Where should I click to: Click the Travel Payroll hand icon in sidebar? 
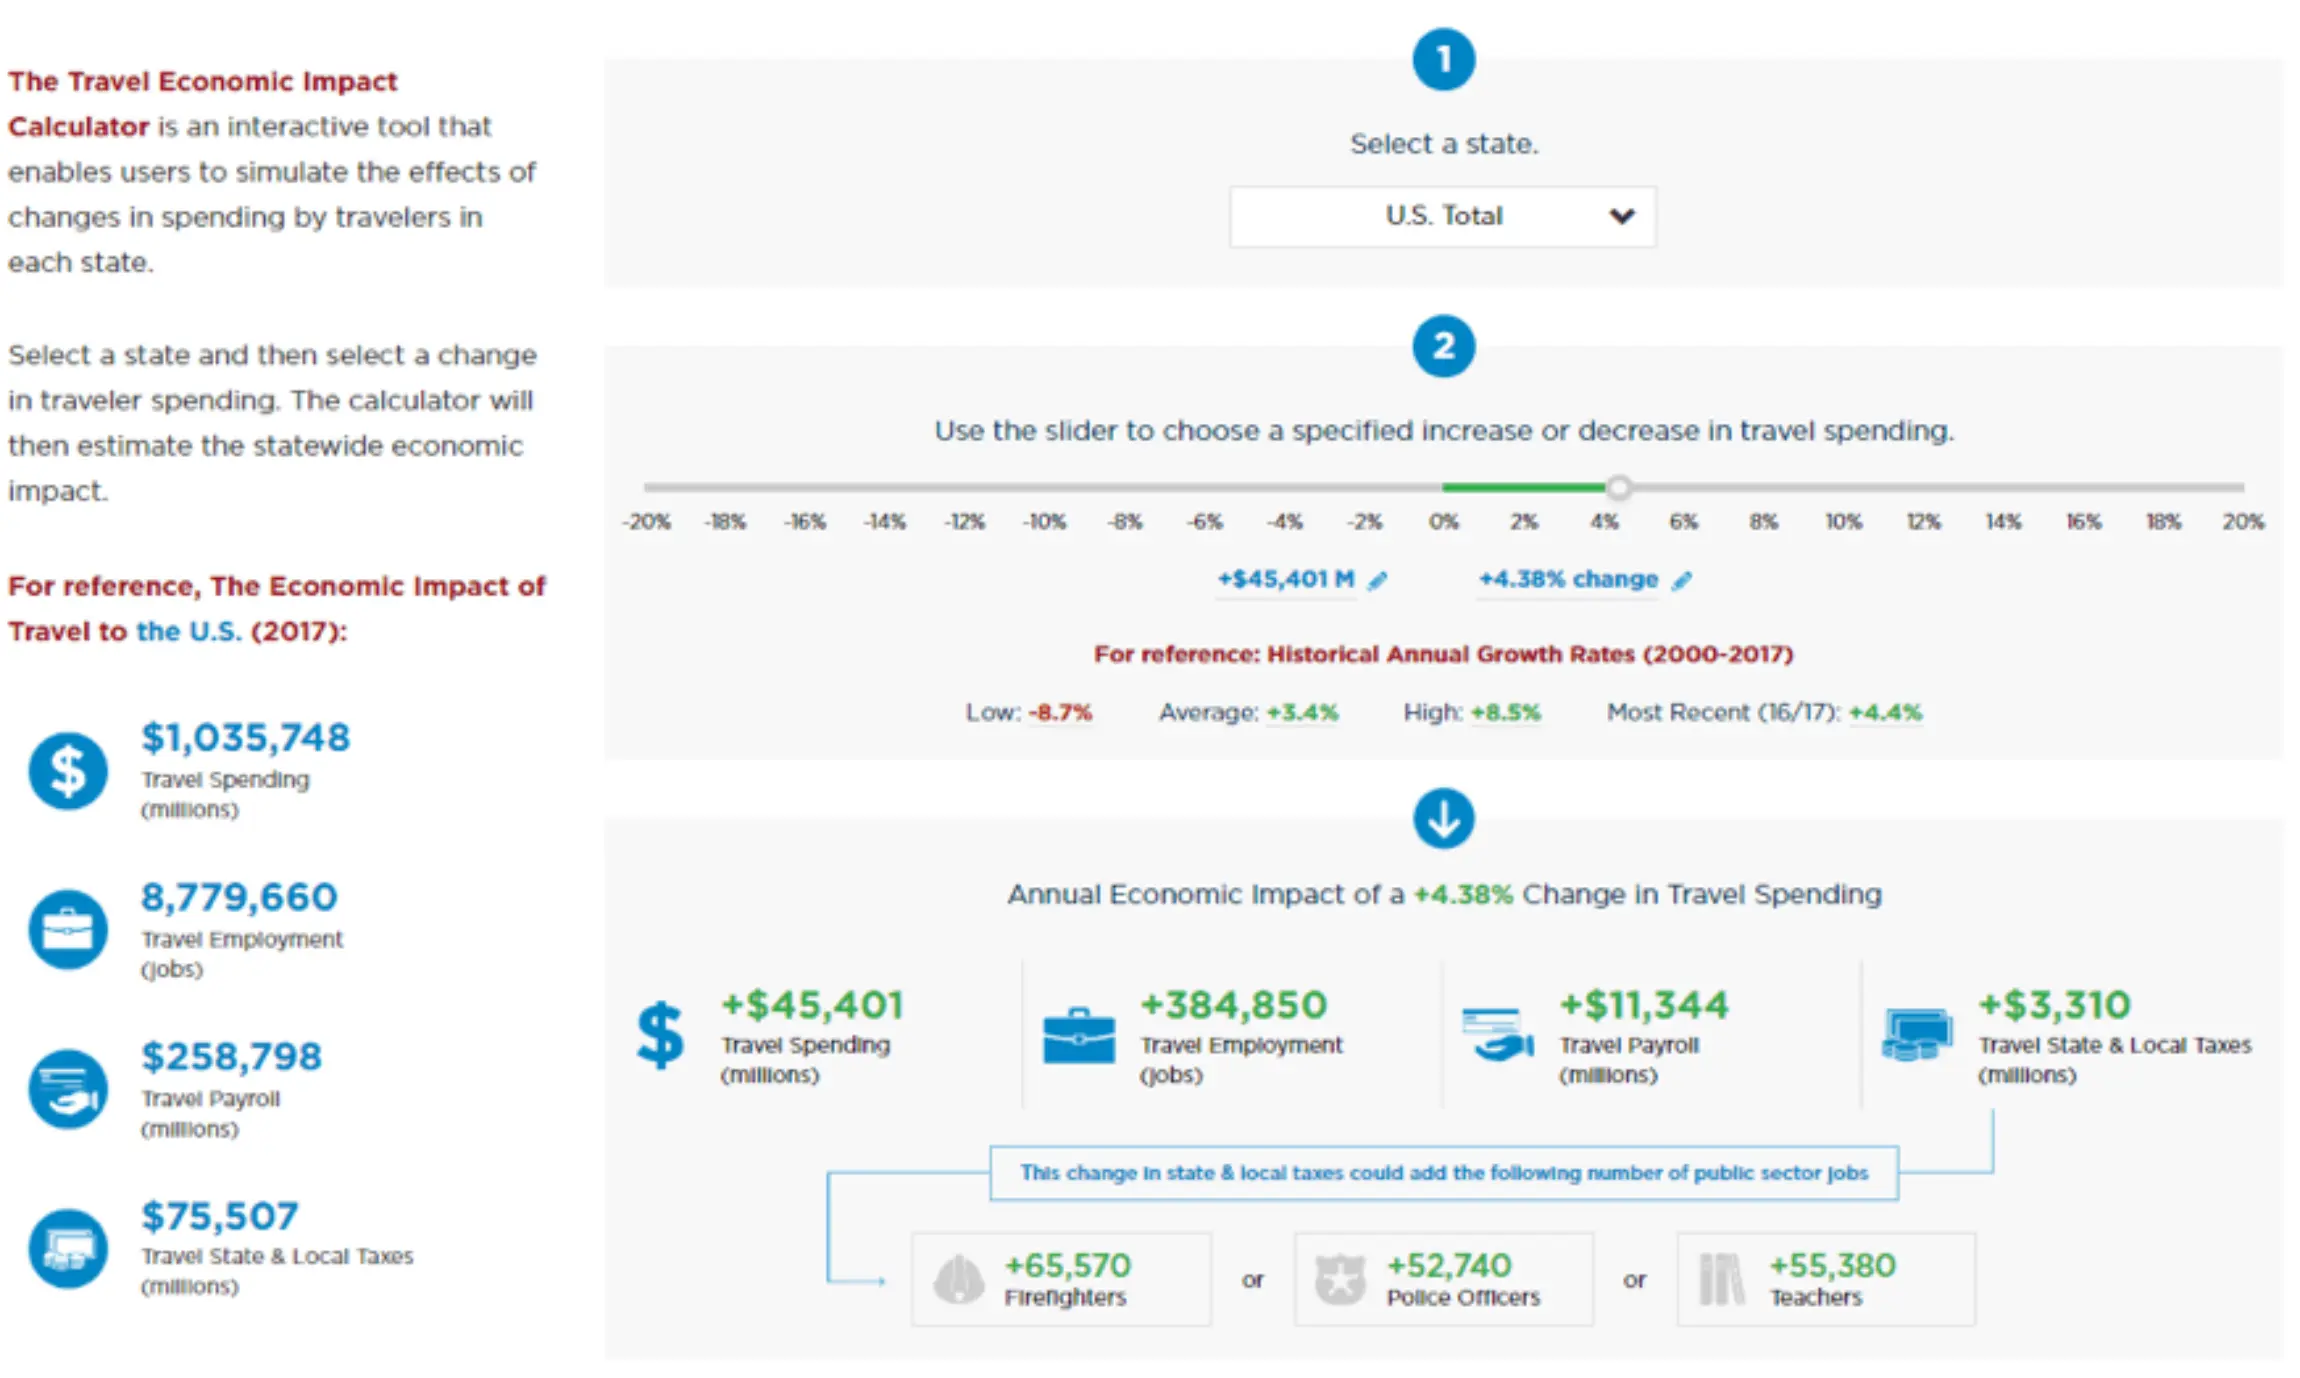pos(67,1089)
